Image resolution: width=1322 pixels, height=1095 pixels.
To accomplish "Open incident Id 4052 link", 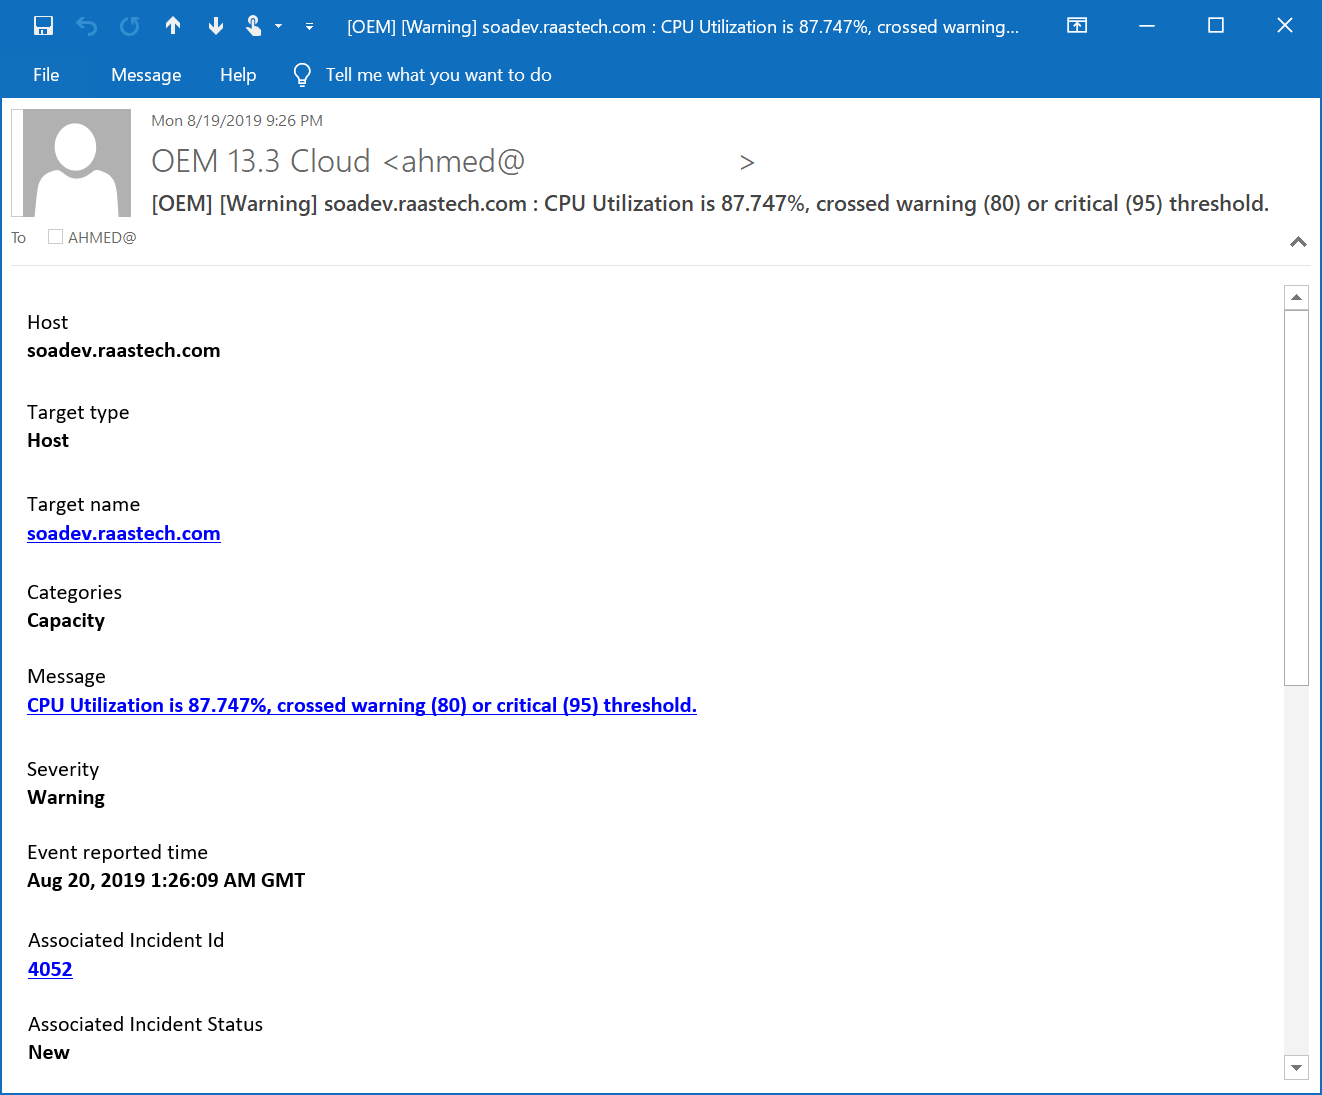I will click(50, 969).
